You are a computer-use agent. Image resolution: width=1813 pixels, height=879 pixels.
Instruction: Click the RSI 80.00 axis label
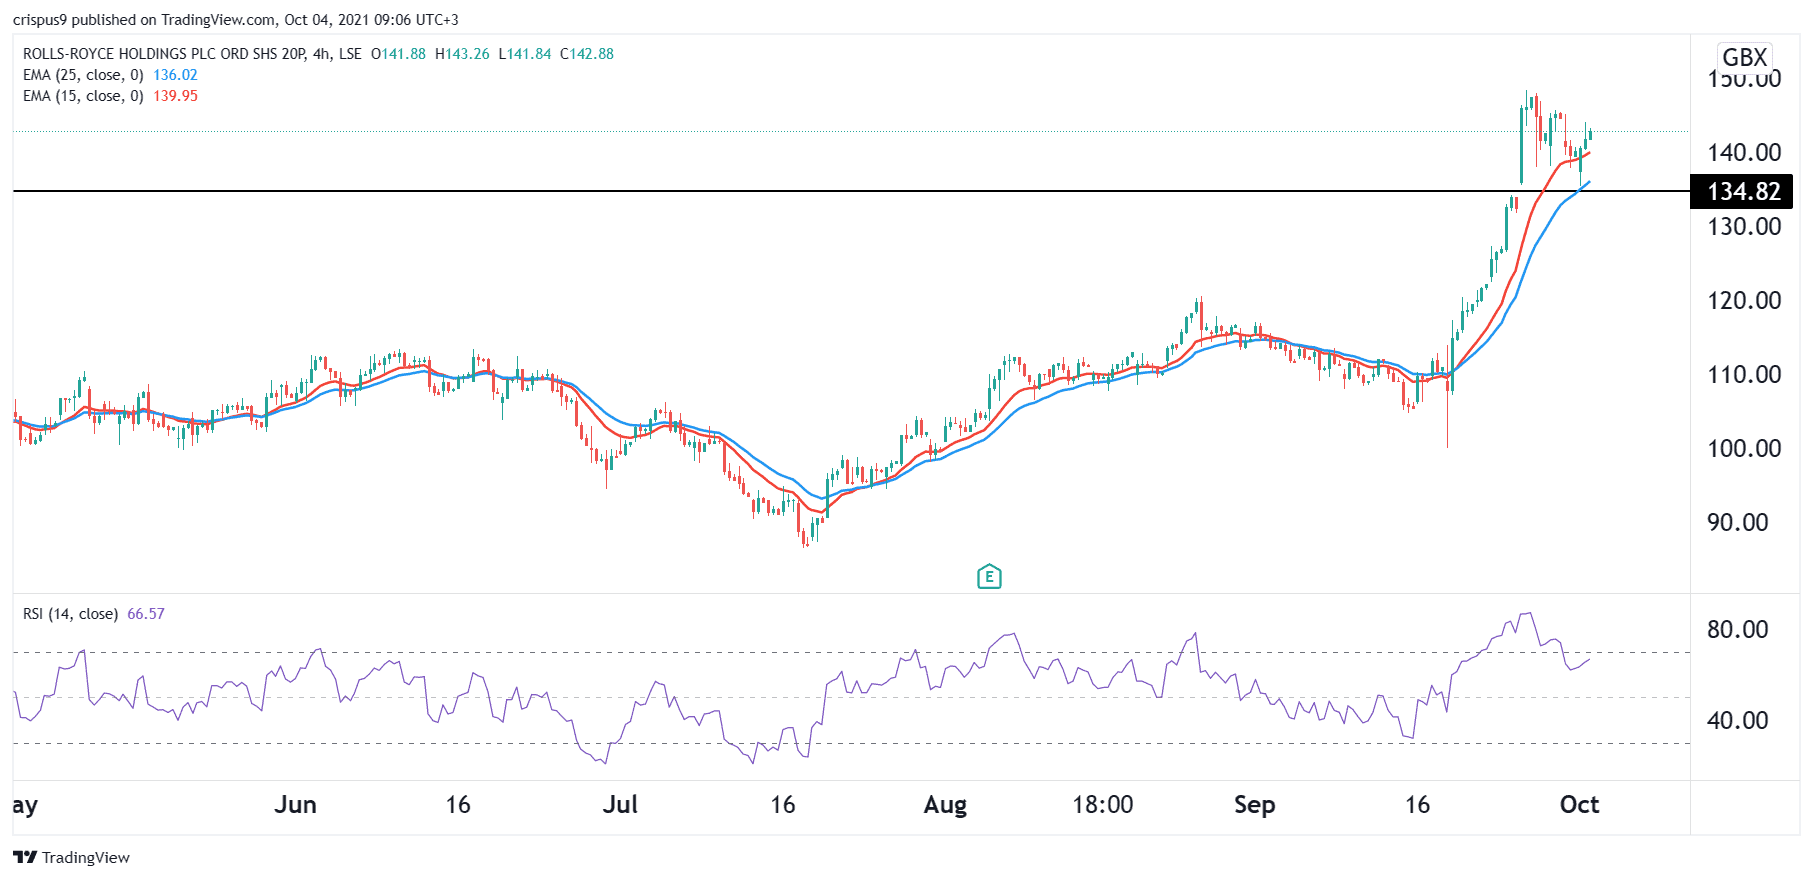click(x=1738, y=630)
